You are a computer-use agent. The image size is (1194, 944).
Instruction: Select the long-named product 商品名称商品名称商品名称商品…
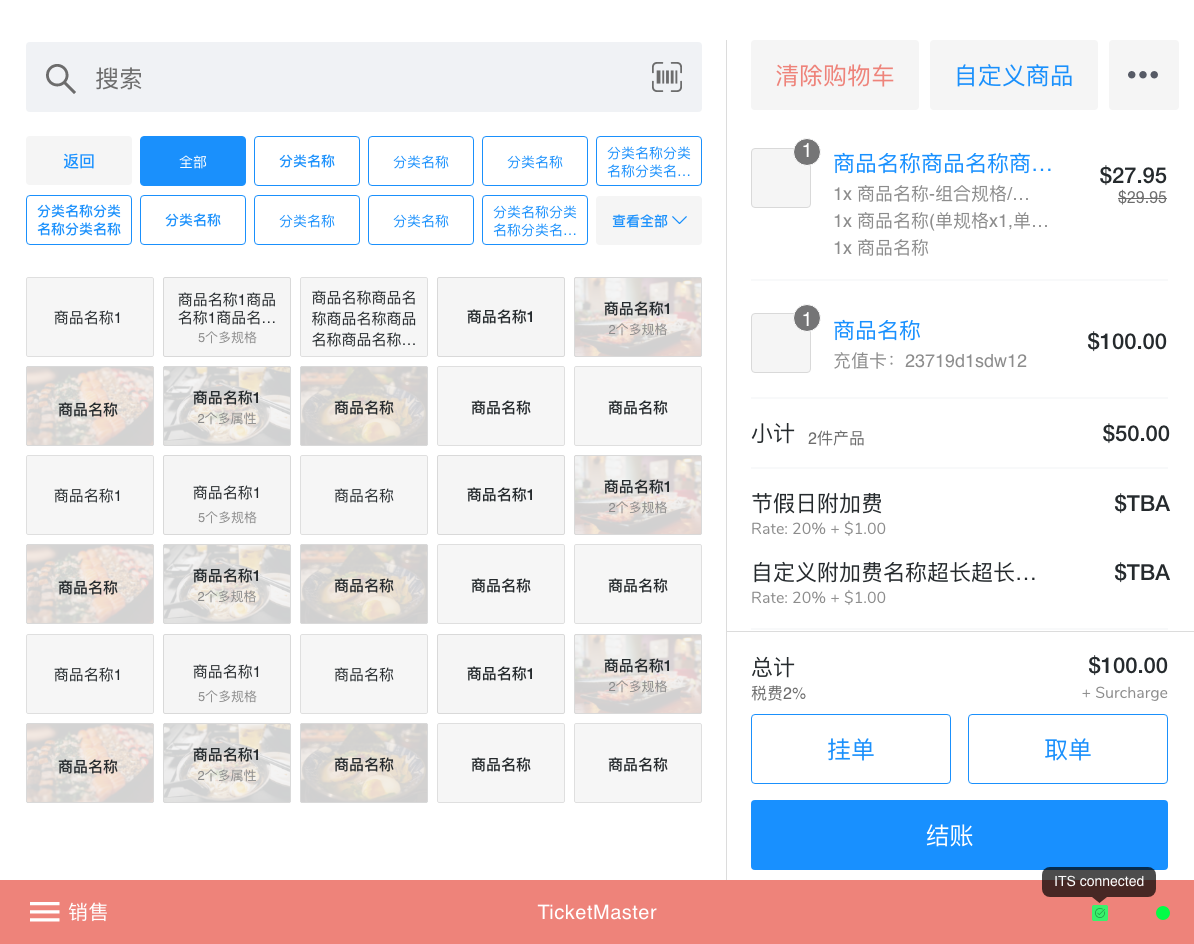pyautogui.click(x=364, y=317)
